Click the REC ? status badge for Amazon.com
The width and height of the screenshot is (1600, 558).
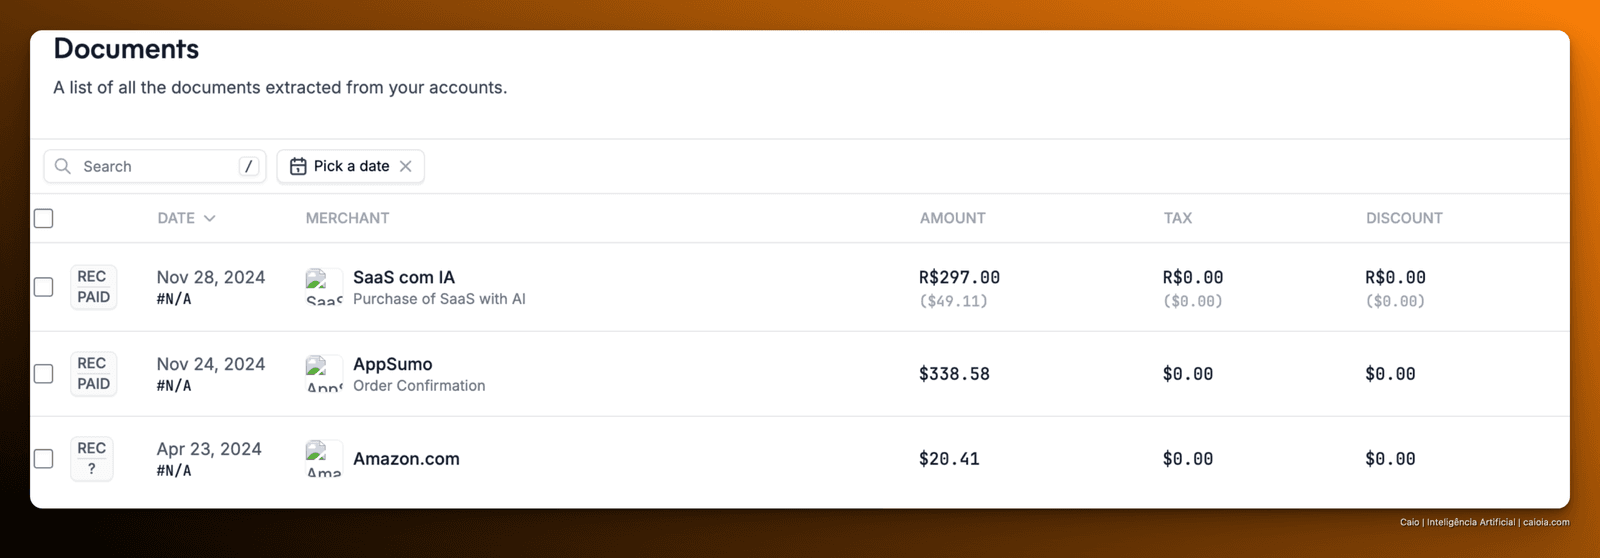click(92, 458)
